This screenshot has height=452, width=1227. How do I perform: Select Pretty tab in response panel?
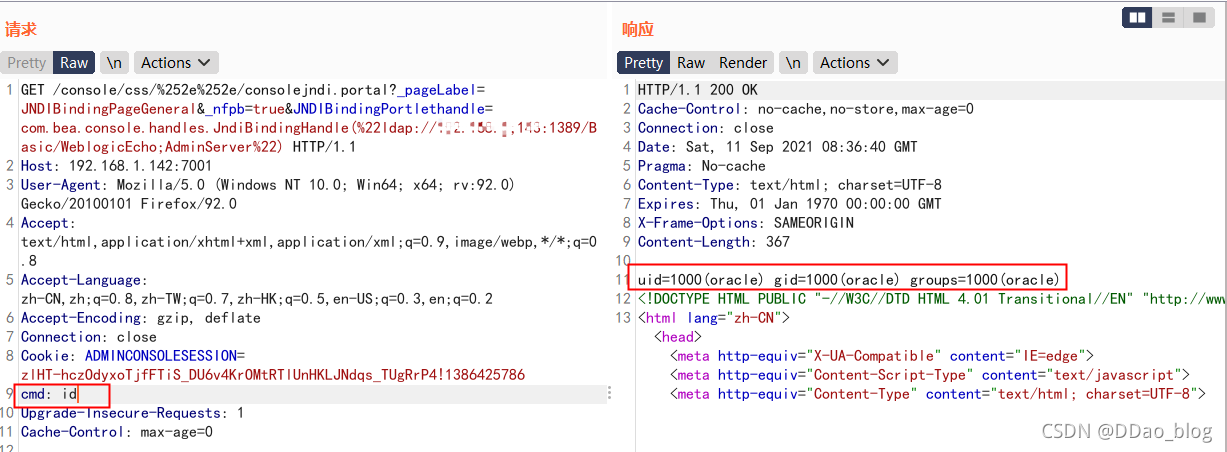coord(643,62)
